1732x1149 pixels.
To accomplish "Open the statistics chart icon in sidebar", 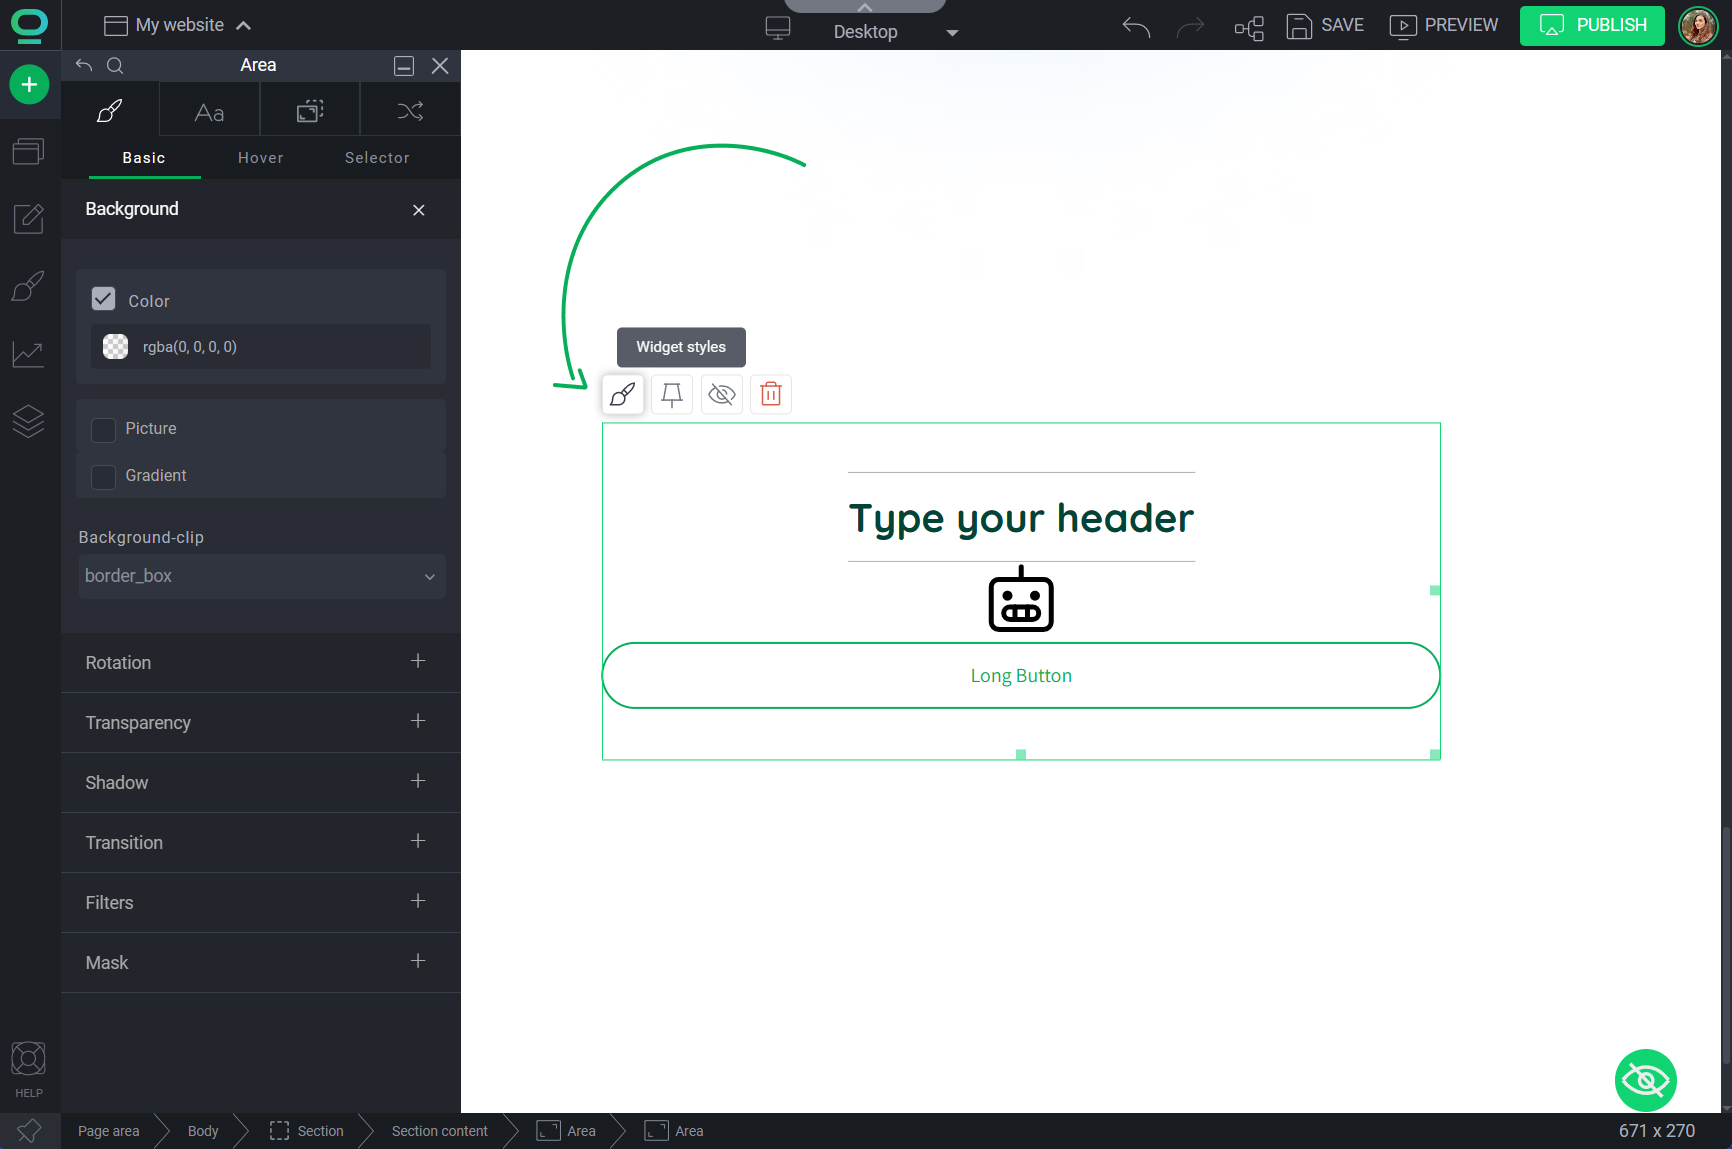I will 28,354.
